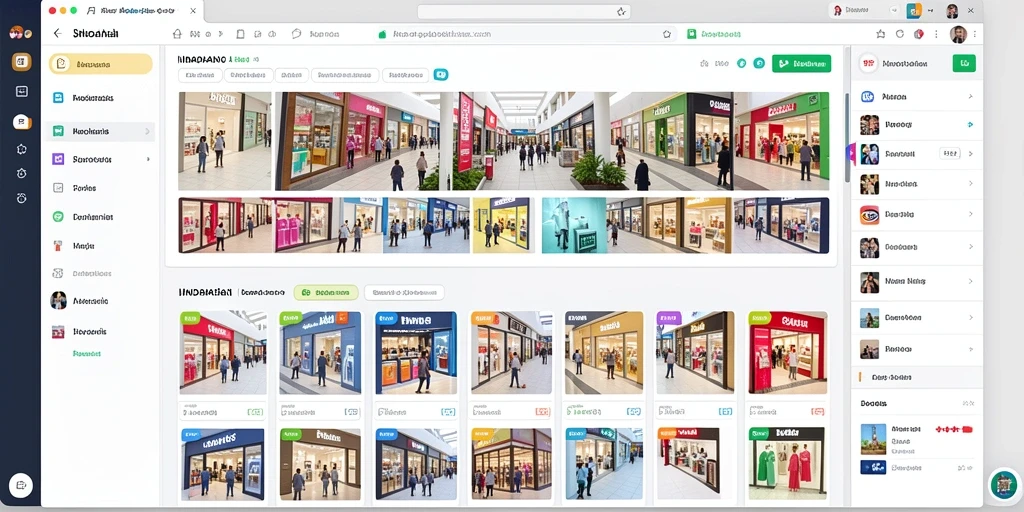Click the bookmark star next to refresh
This screenshot has height=512, width=1024.
click(880, 34)
